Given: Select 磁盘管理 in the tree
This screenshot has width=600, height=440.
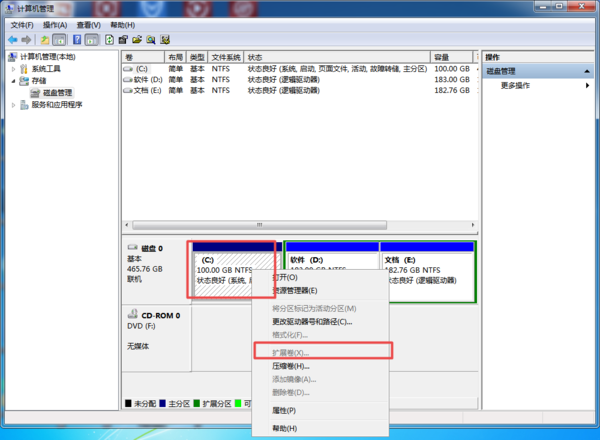Looking at the screenshot, I should tap(57, 93).
